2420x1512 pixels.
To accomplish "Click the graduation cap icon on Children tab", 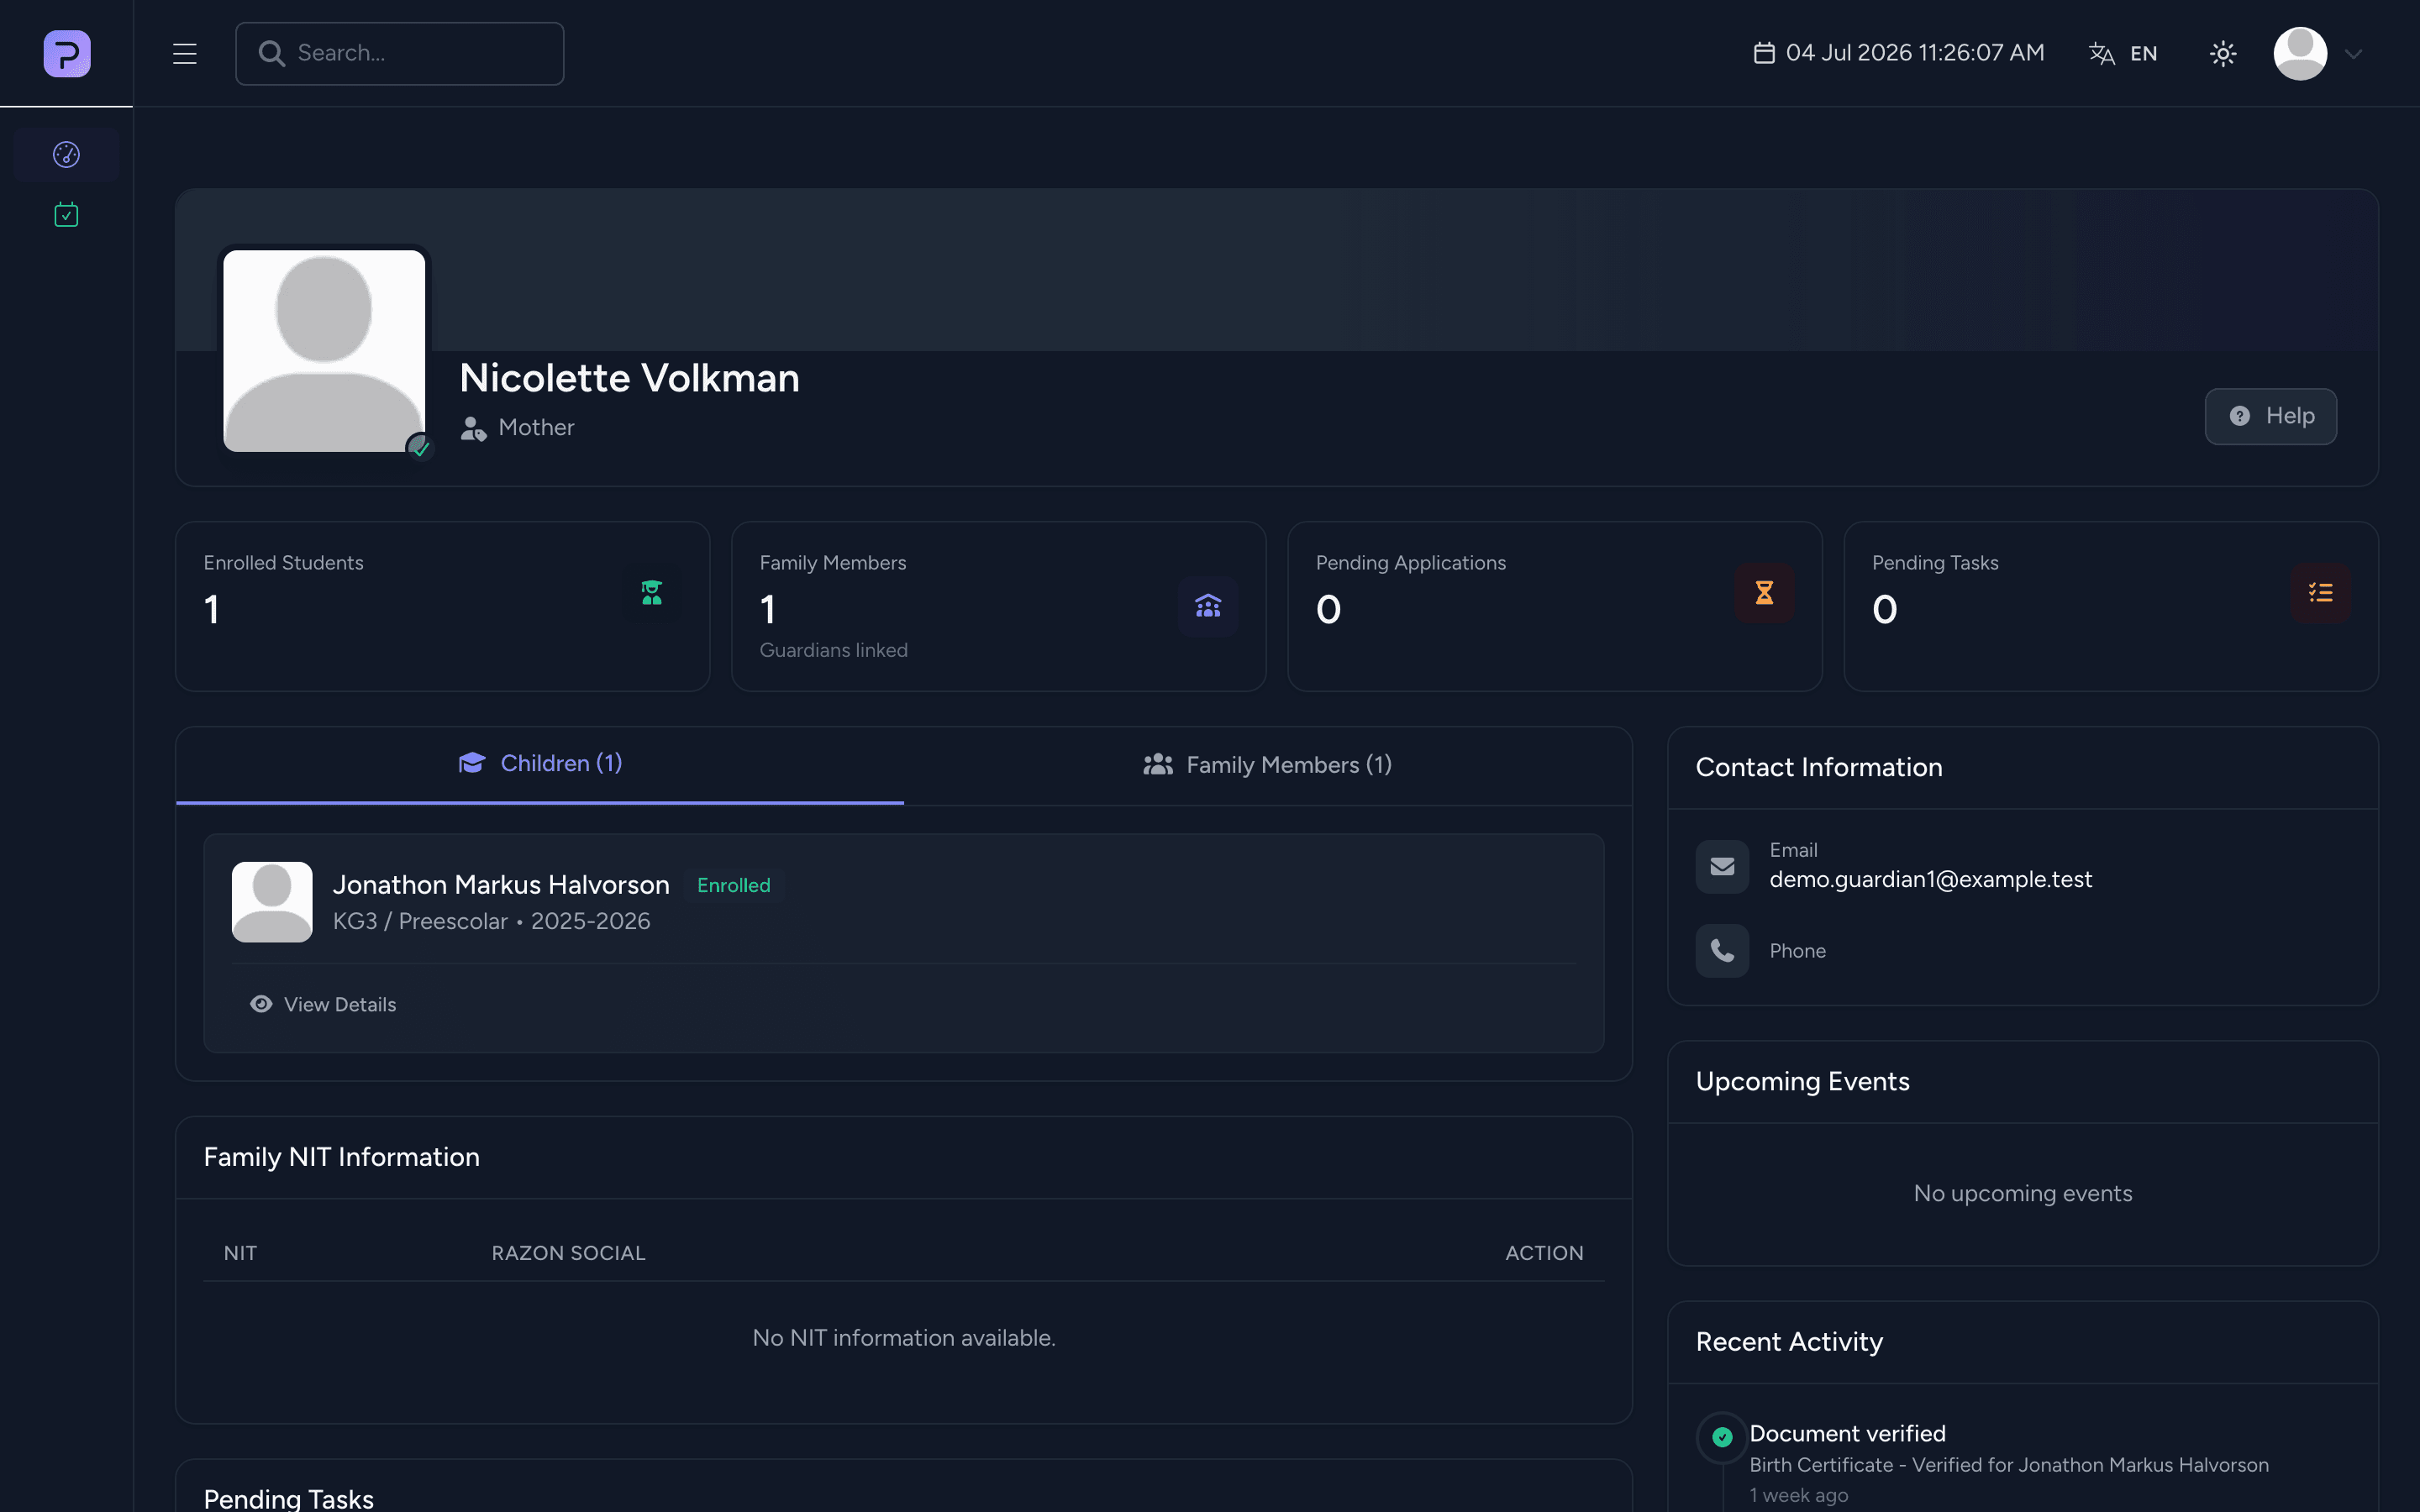I will [471, 764].
